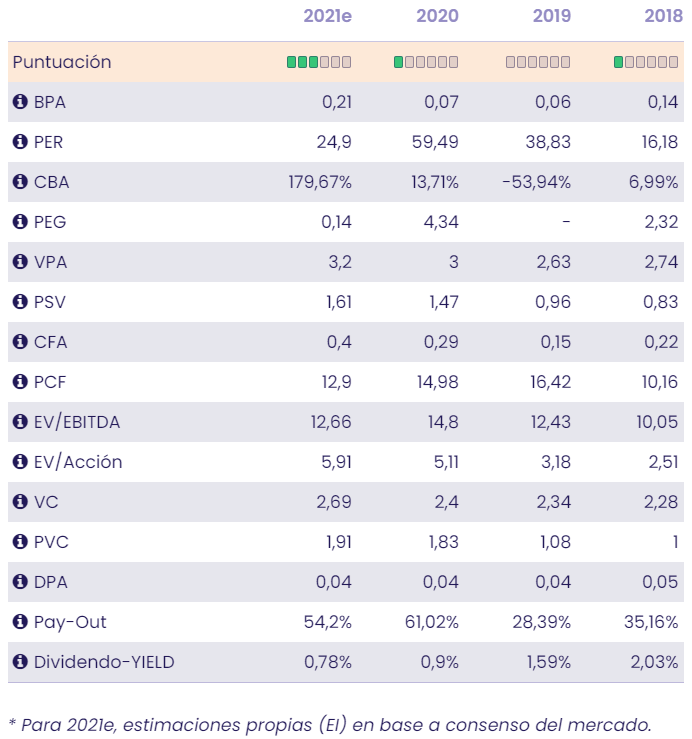This screenshot has height=739, width=692.
Task: Click the 2019 column header
Action: pyautogui.click(x=549, y=16)
